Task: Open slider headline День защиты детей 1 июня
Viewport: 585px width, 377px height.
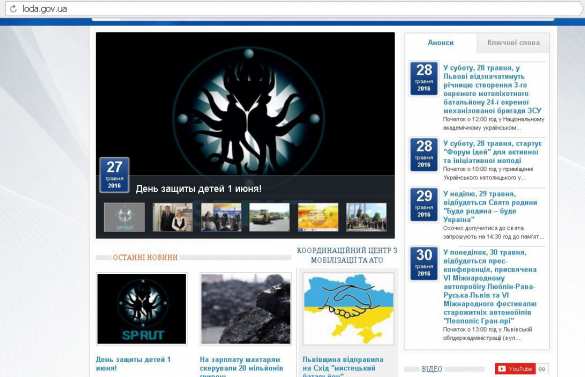Action: point(198,189)
